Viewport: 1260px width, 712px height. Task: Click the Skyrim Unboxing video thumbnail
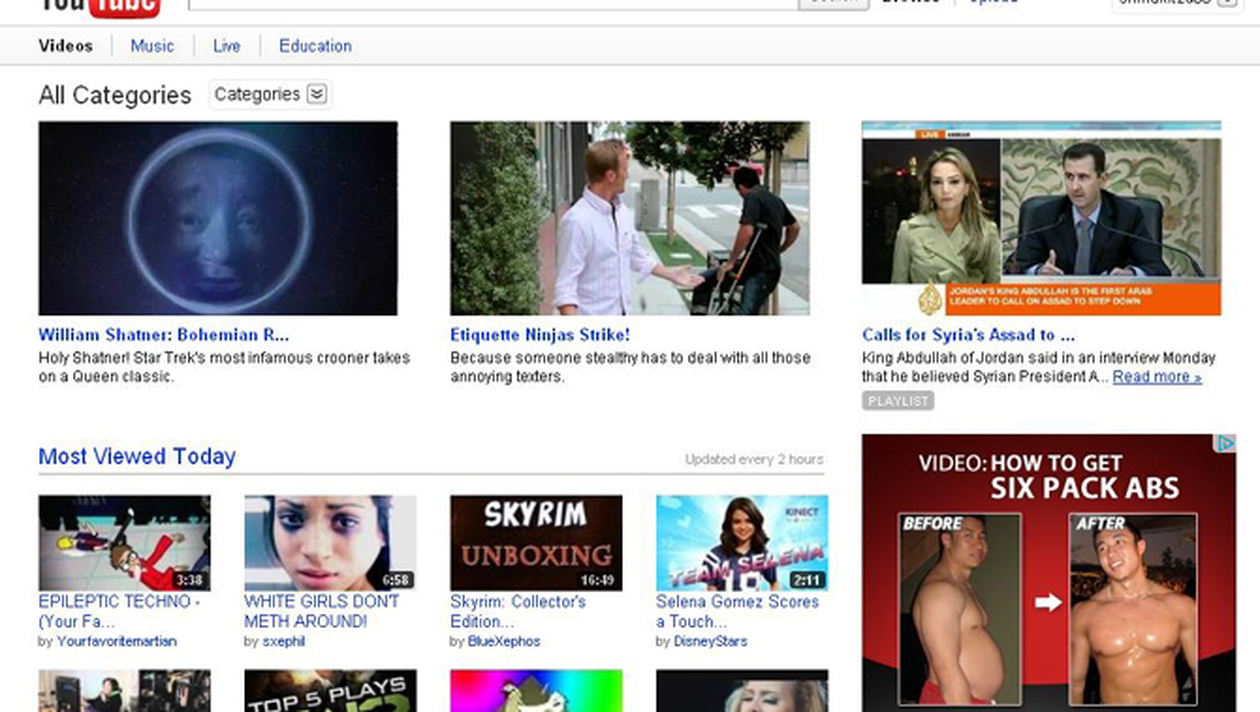click(x=536, y=543)
